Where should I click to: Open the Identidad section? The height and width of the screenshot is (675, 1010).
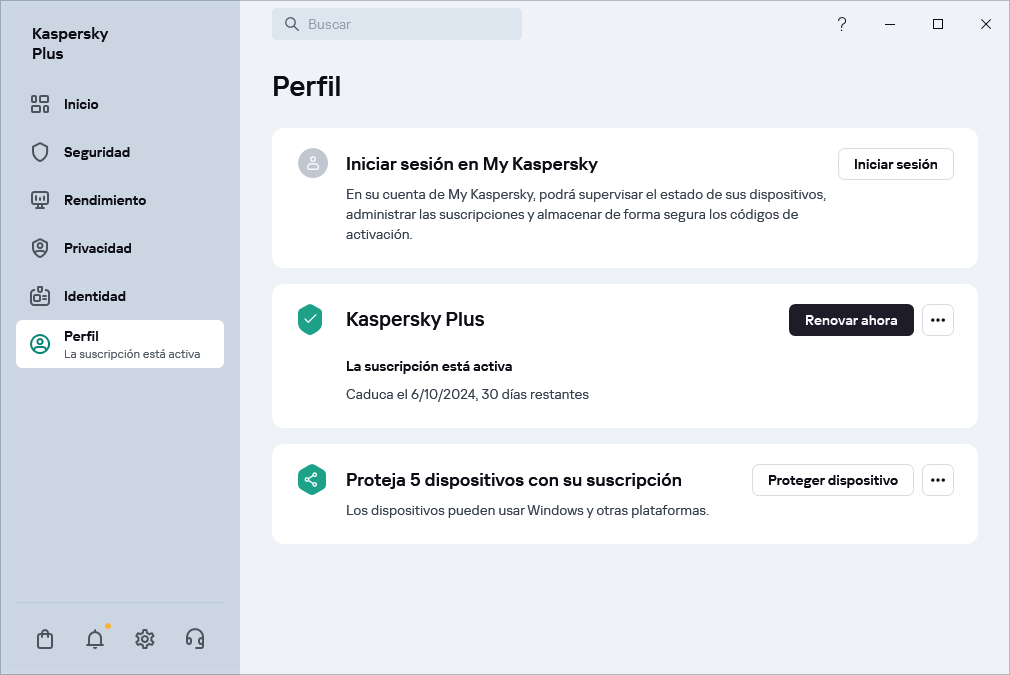(94, 296)
